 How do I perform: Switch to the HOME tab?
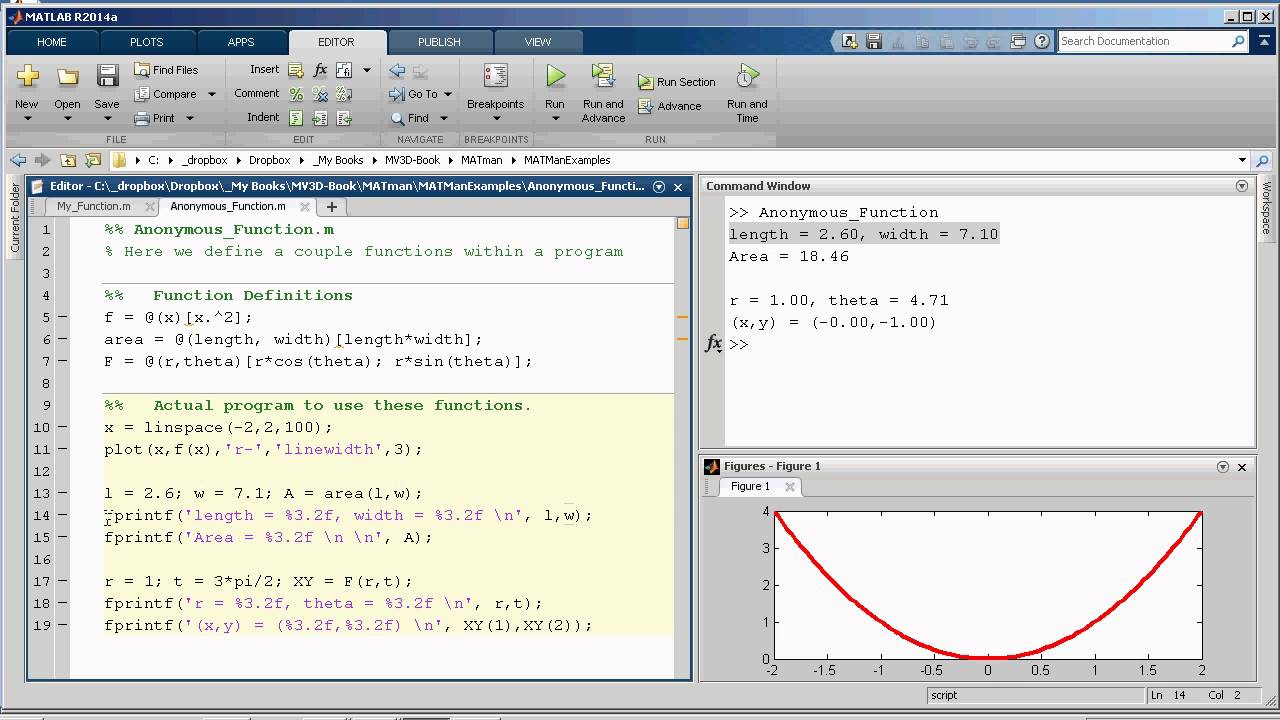pos(52,42)
